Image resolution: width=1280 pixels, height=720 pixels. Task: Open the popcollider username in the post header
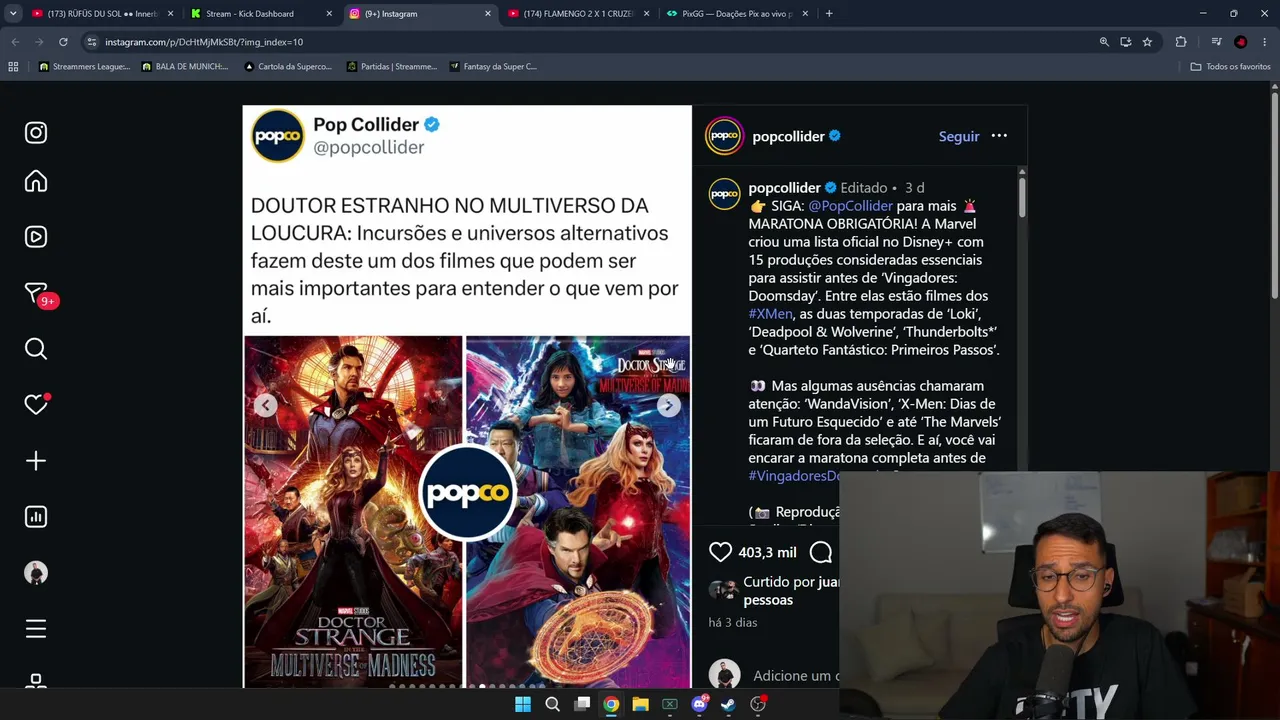tap(788, 136)
